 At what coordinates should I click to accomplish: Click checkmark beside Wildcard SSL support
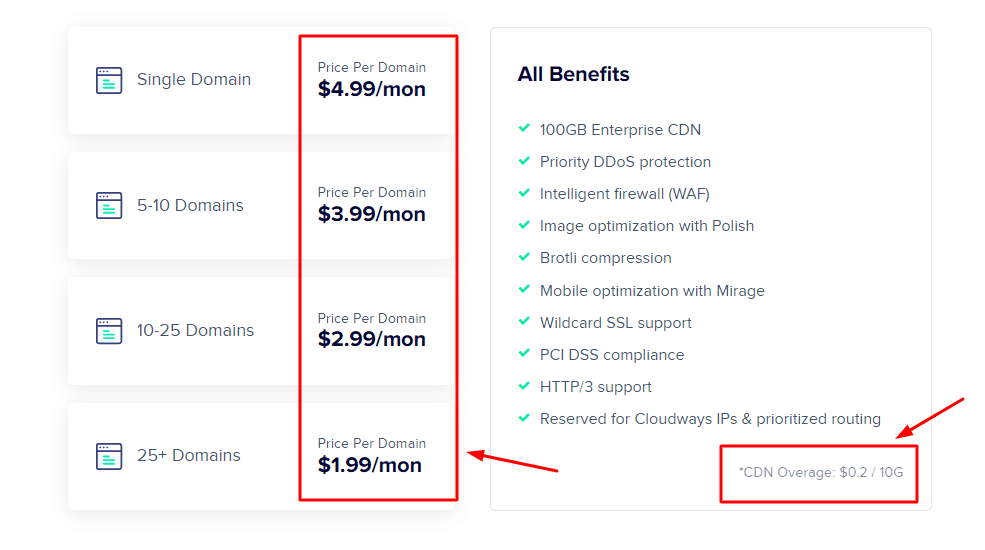[524, 322]
